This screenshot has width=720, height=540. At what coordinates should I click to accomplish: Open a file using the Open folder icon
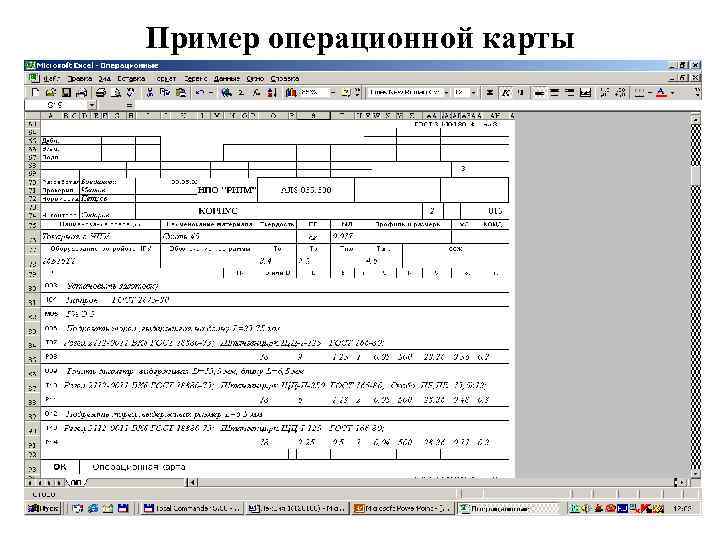click(x=51, y=93)
